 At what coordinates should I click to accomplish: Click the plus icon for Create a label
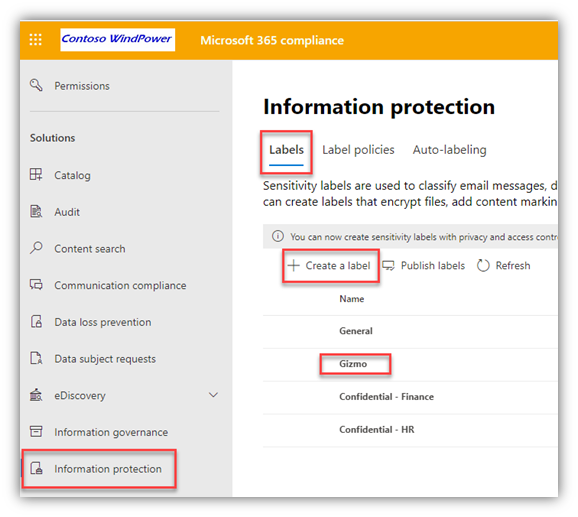click(x=293, y=265)
